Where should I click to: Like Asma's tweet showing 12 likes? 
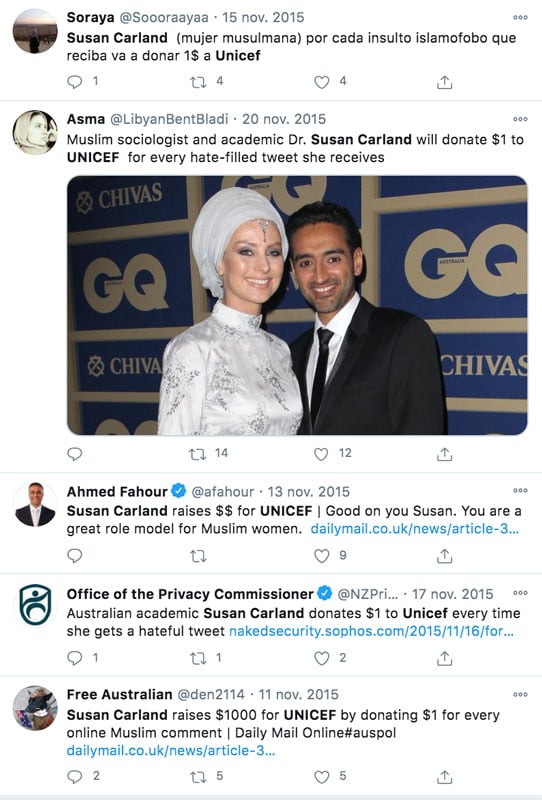coord(321,454)
